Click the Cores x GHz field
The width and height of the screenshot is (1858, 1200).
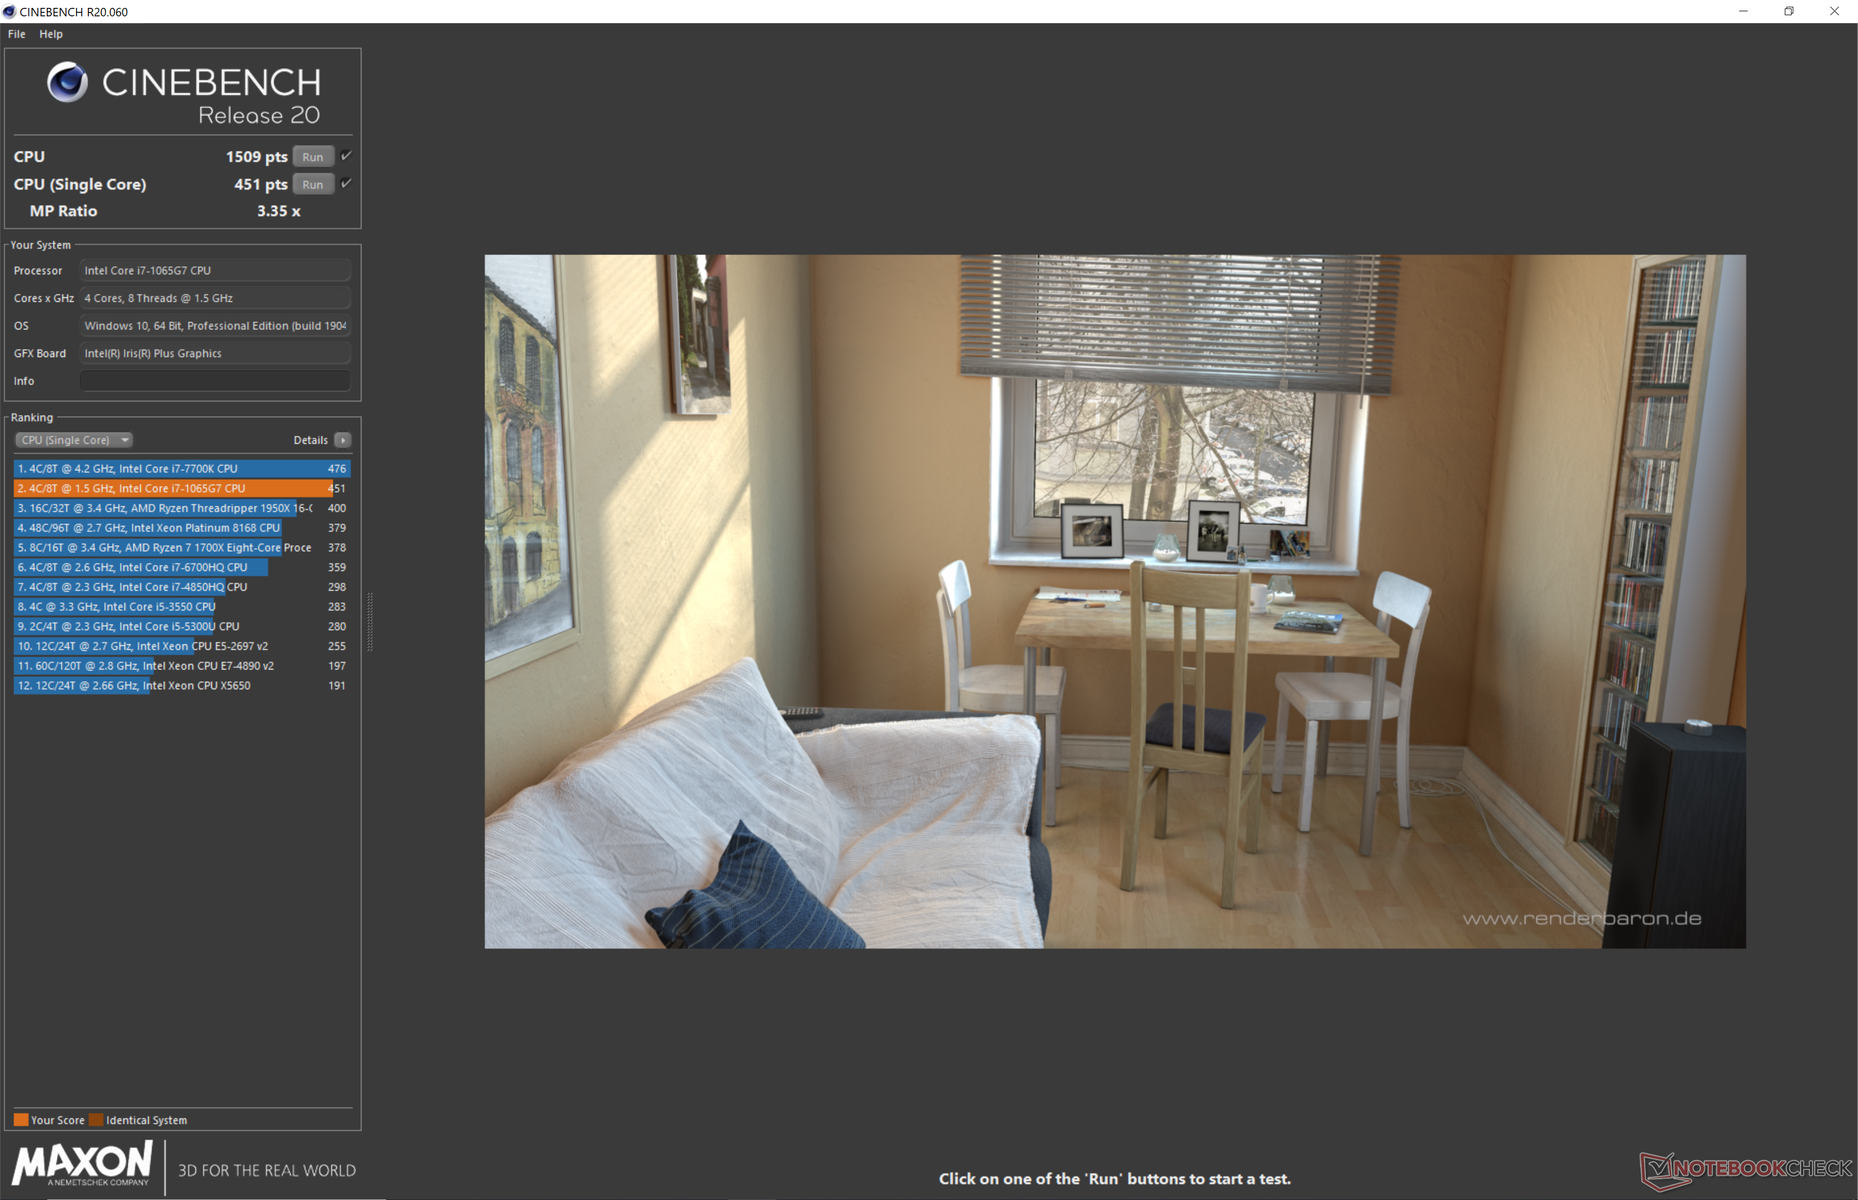tap(215, 298)
